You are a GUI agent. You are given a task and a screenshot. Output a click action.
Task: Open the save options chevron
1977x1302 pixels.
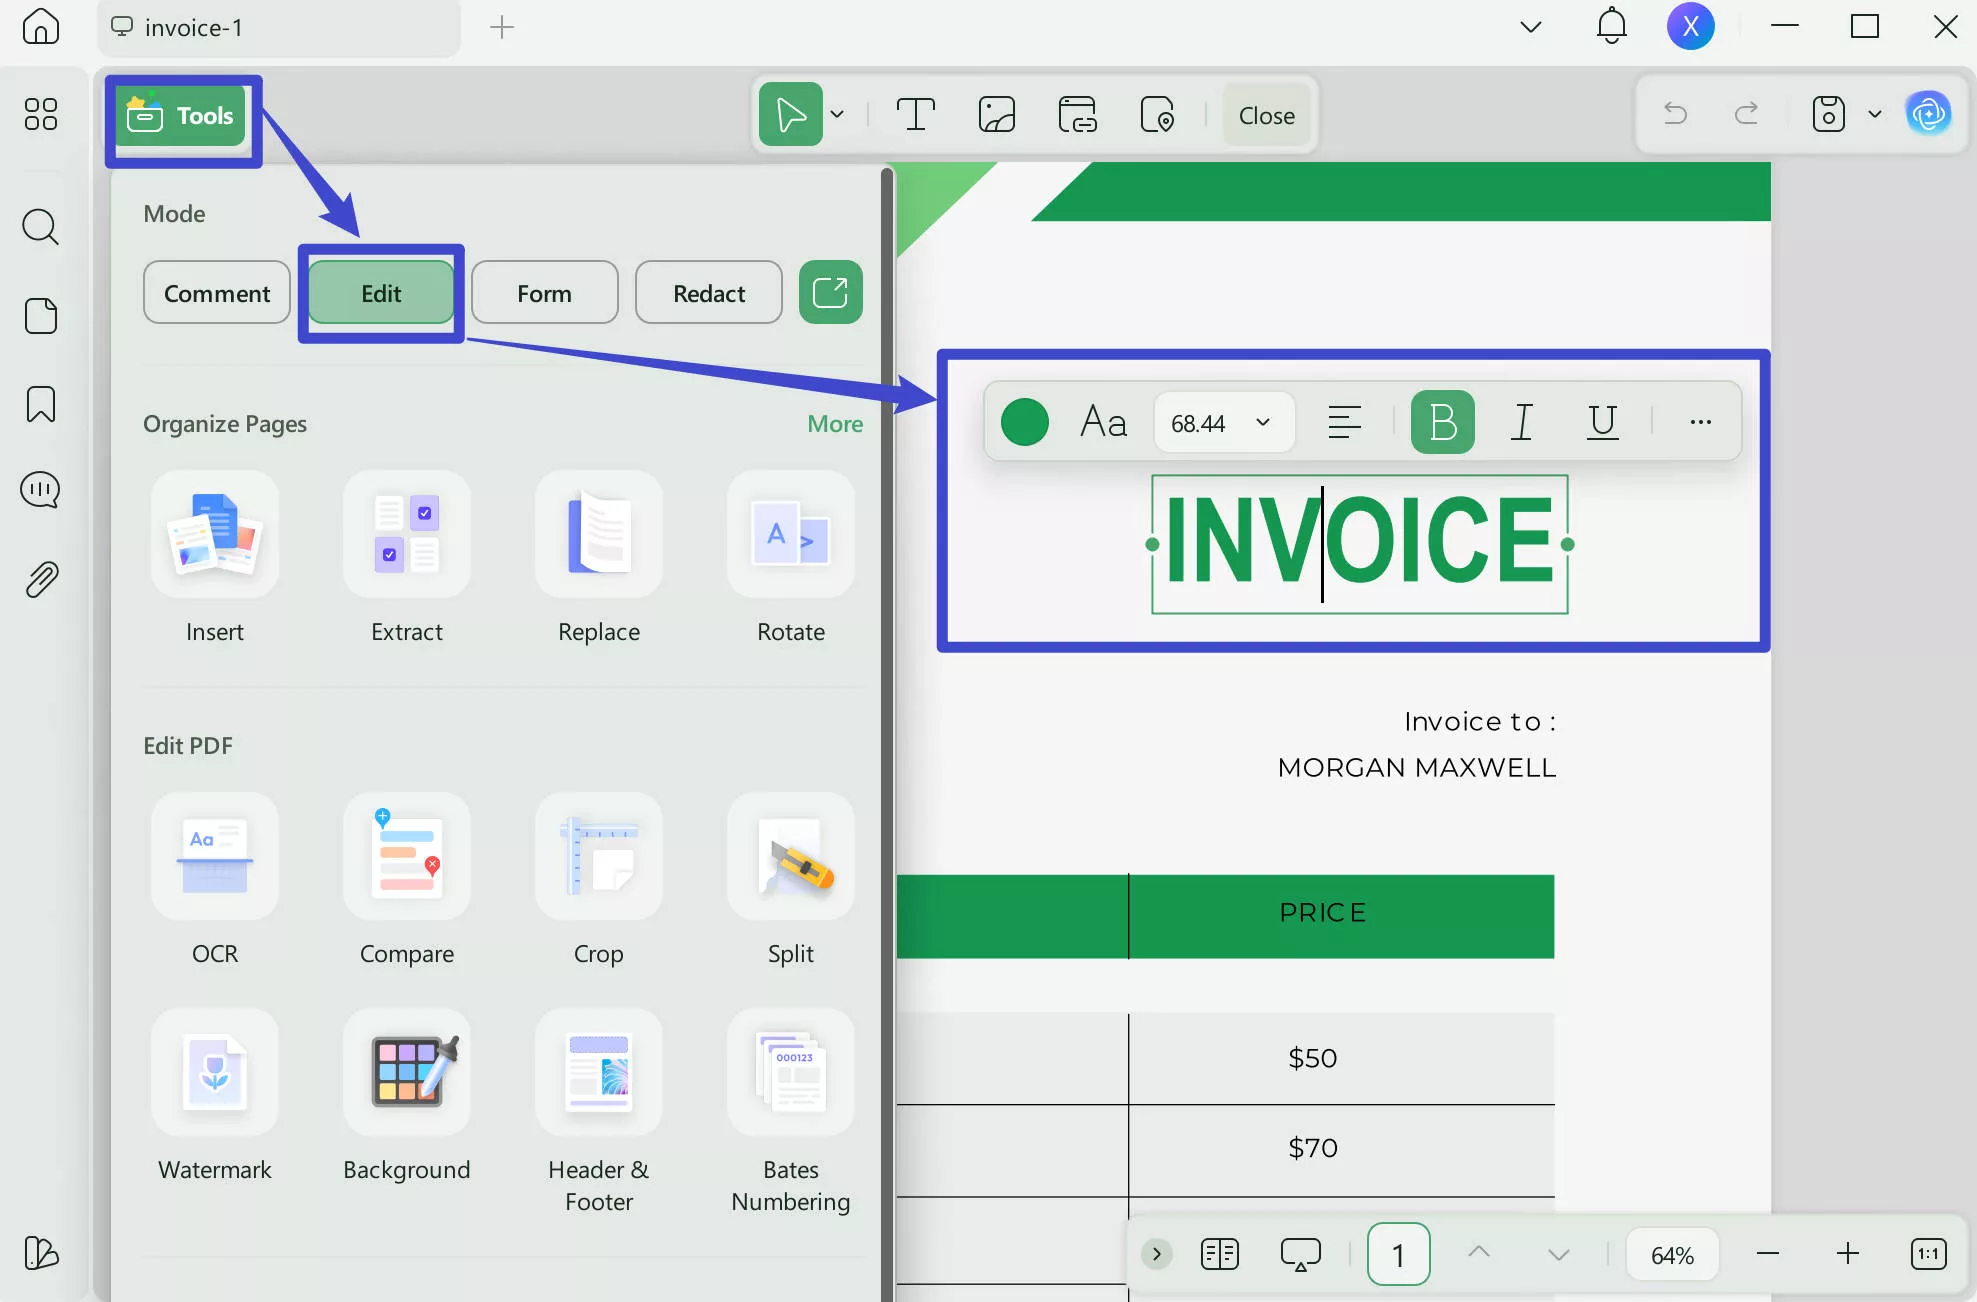pos(1875,114)
